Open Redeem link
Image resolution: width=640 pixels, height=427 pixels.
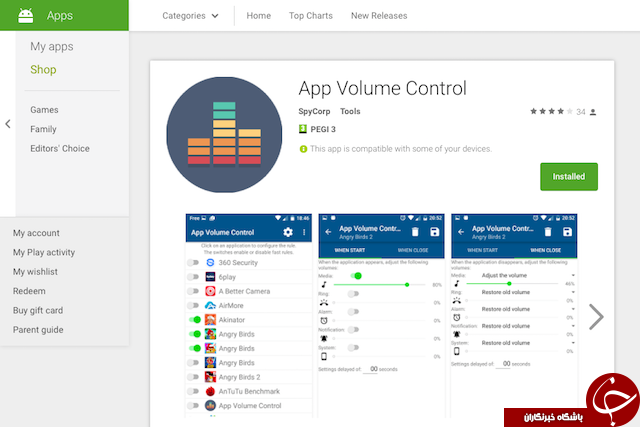[29, 291]
